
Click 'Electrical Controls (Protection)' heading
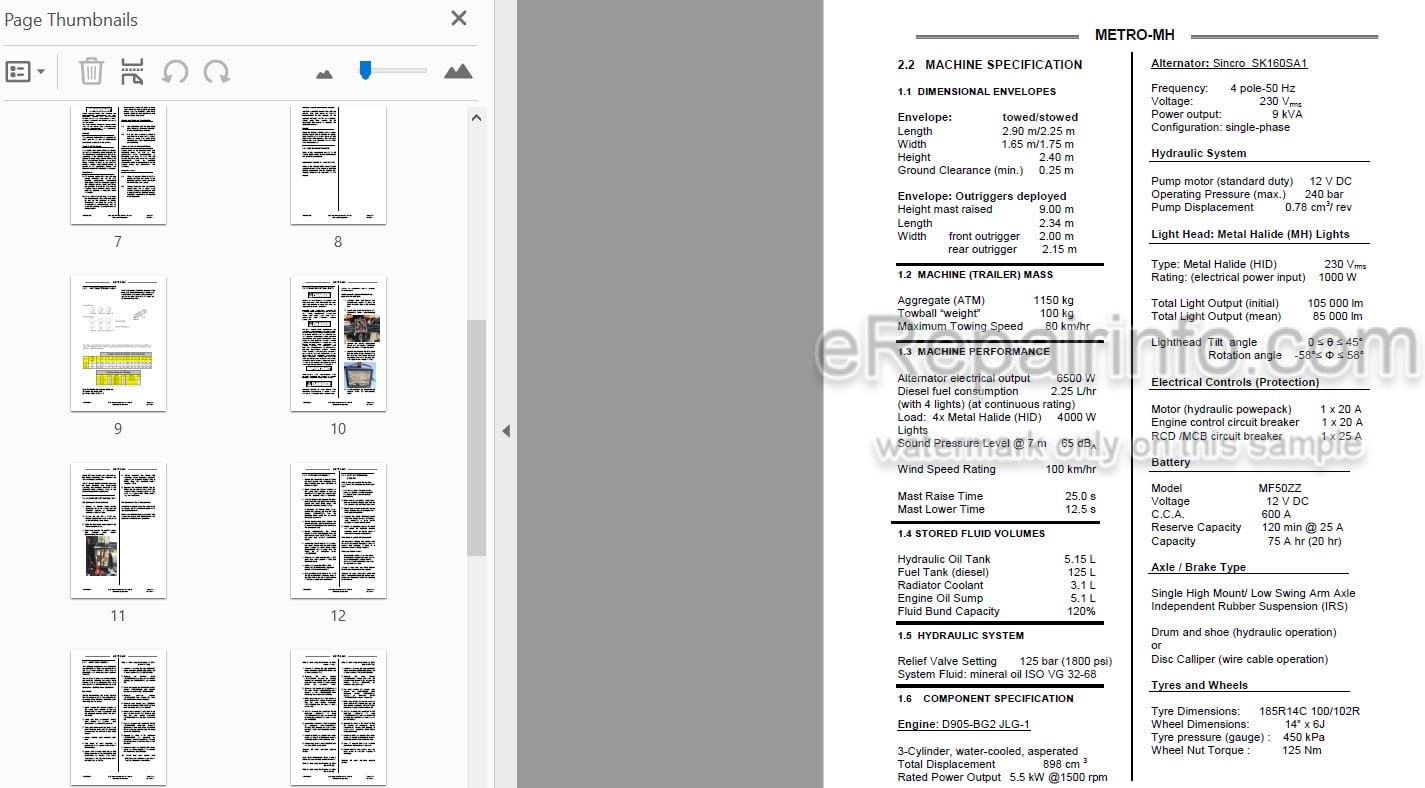click(1235, 382)
